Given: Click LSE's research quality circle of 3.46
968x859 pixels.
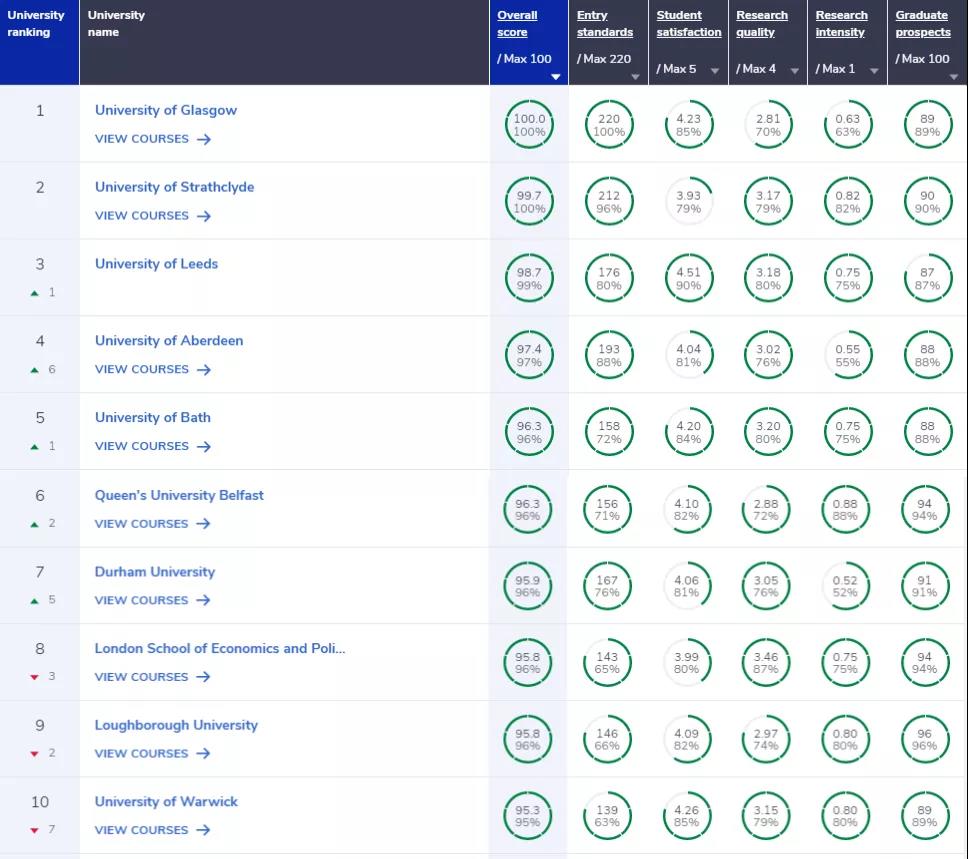Looking at the screenshot, I should coord(766,662).
